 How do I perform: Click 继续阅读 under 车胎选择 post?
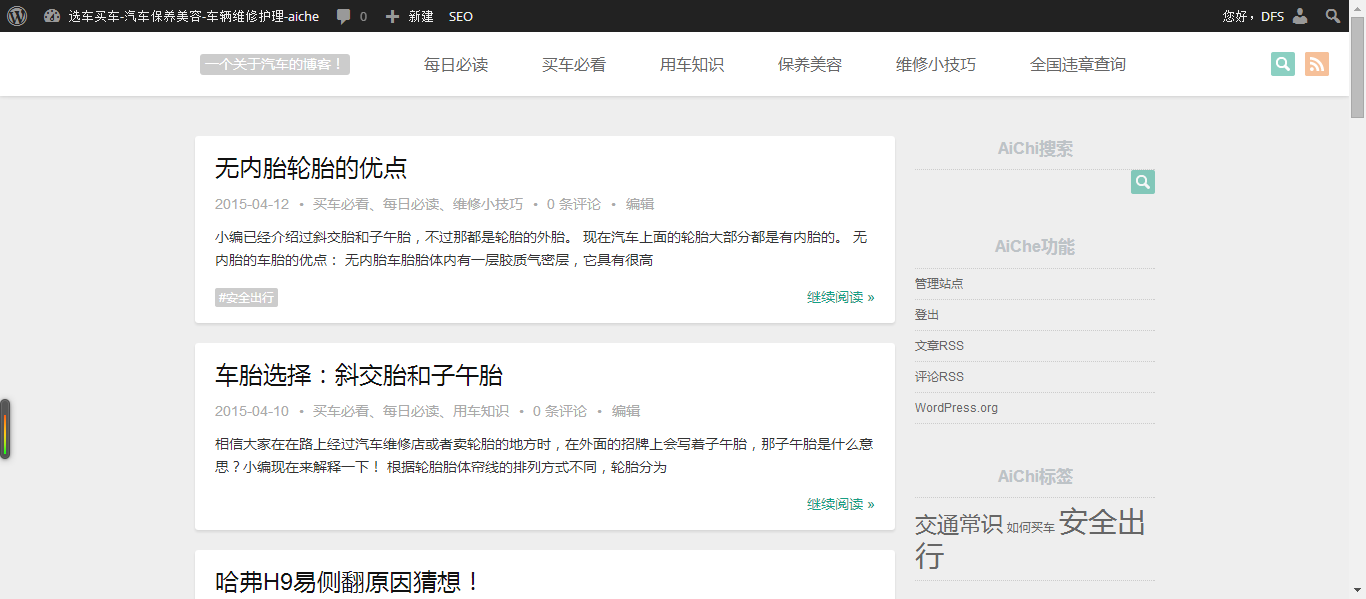point(840,504)
